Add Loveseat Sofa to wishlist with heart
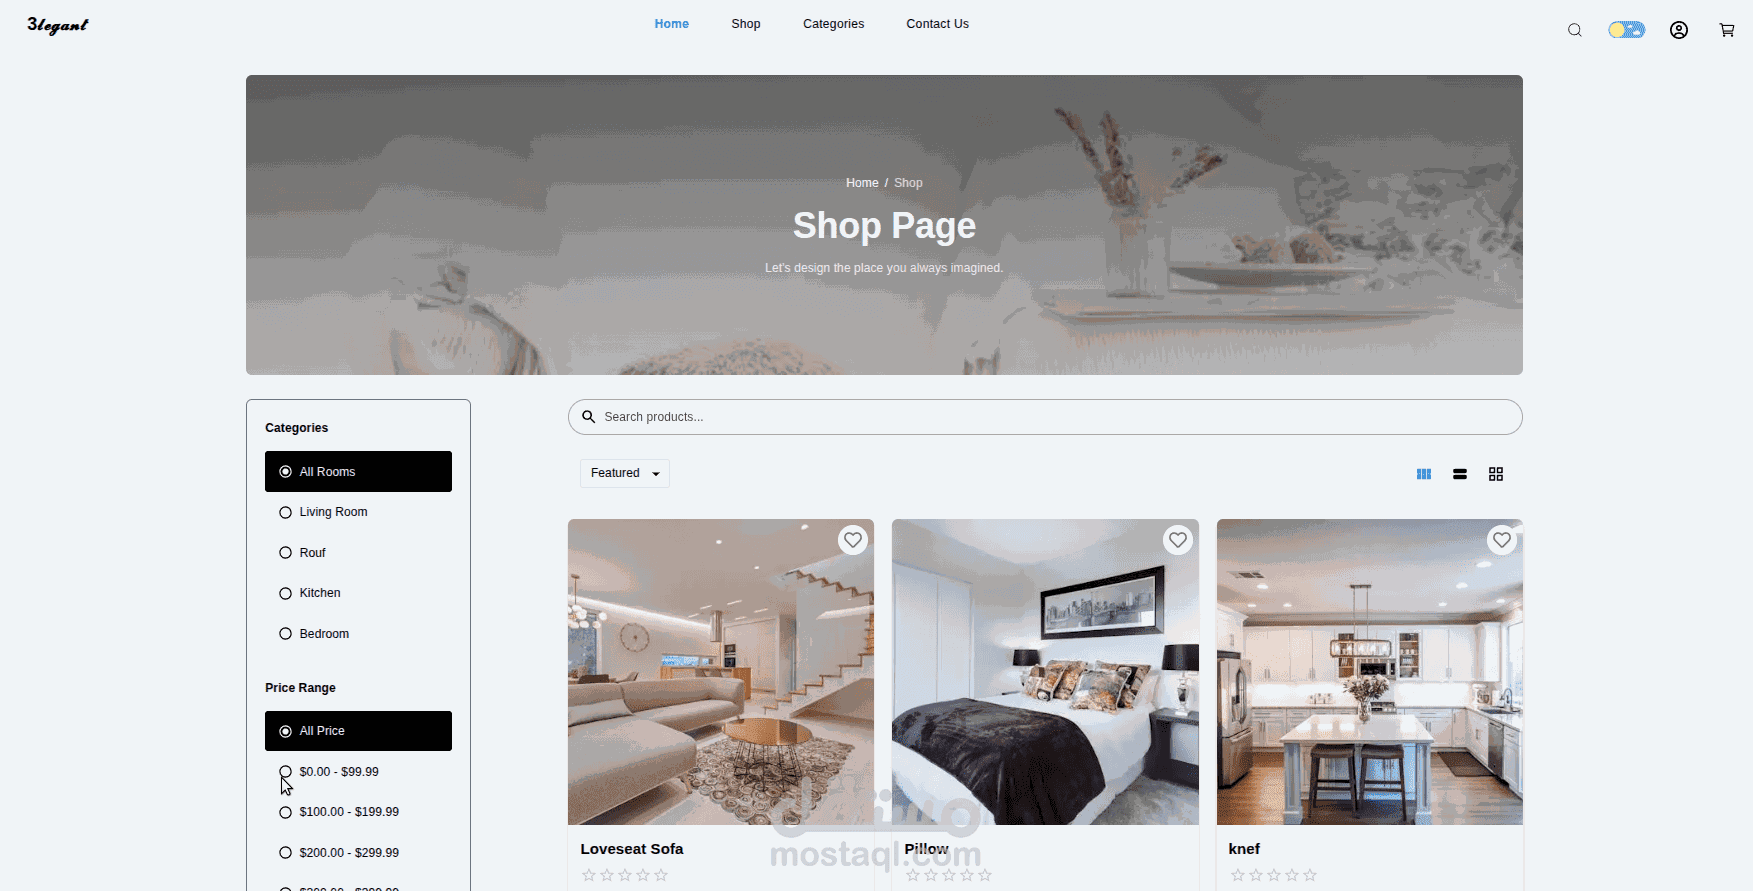Viewport: 1753px width, 891px height. pos(853,540)
